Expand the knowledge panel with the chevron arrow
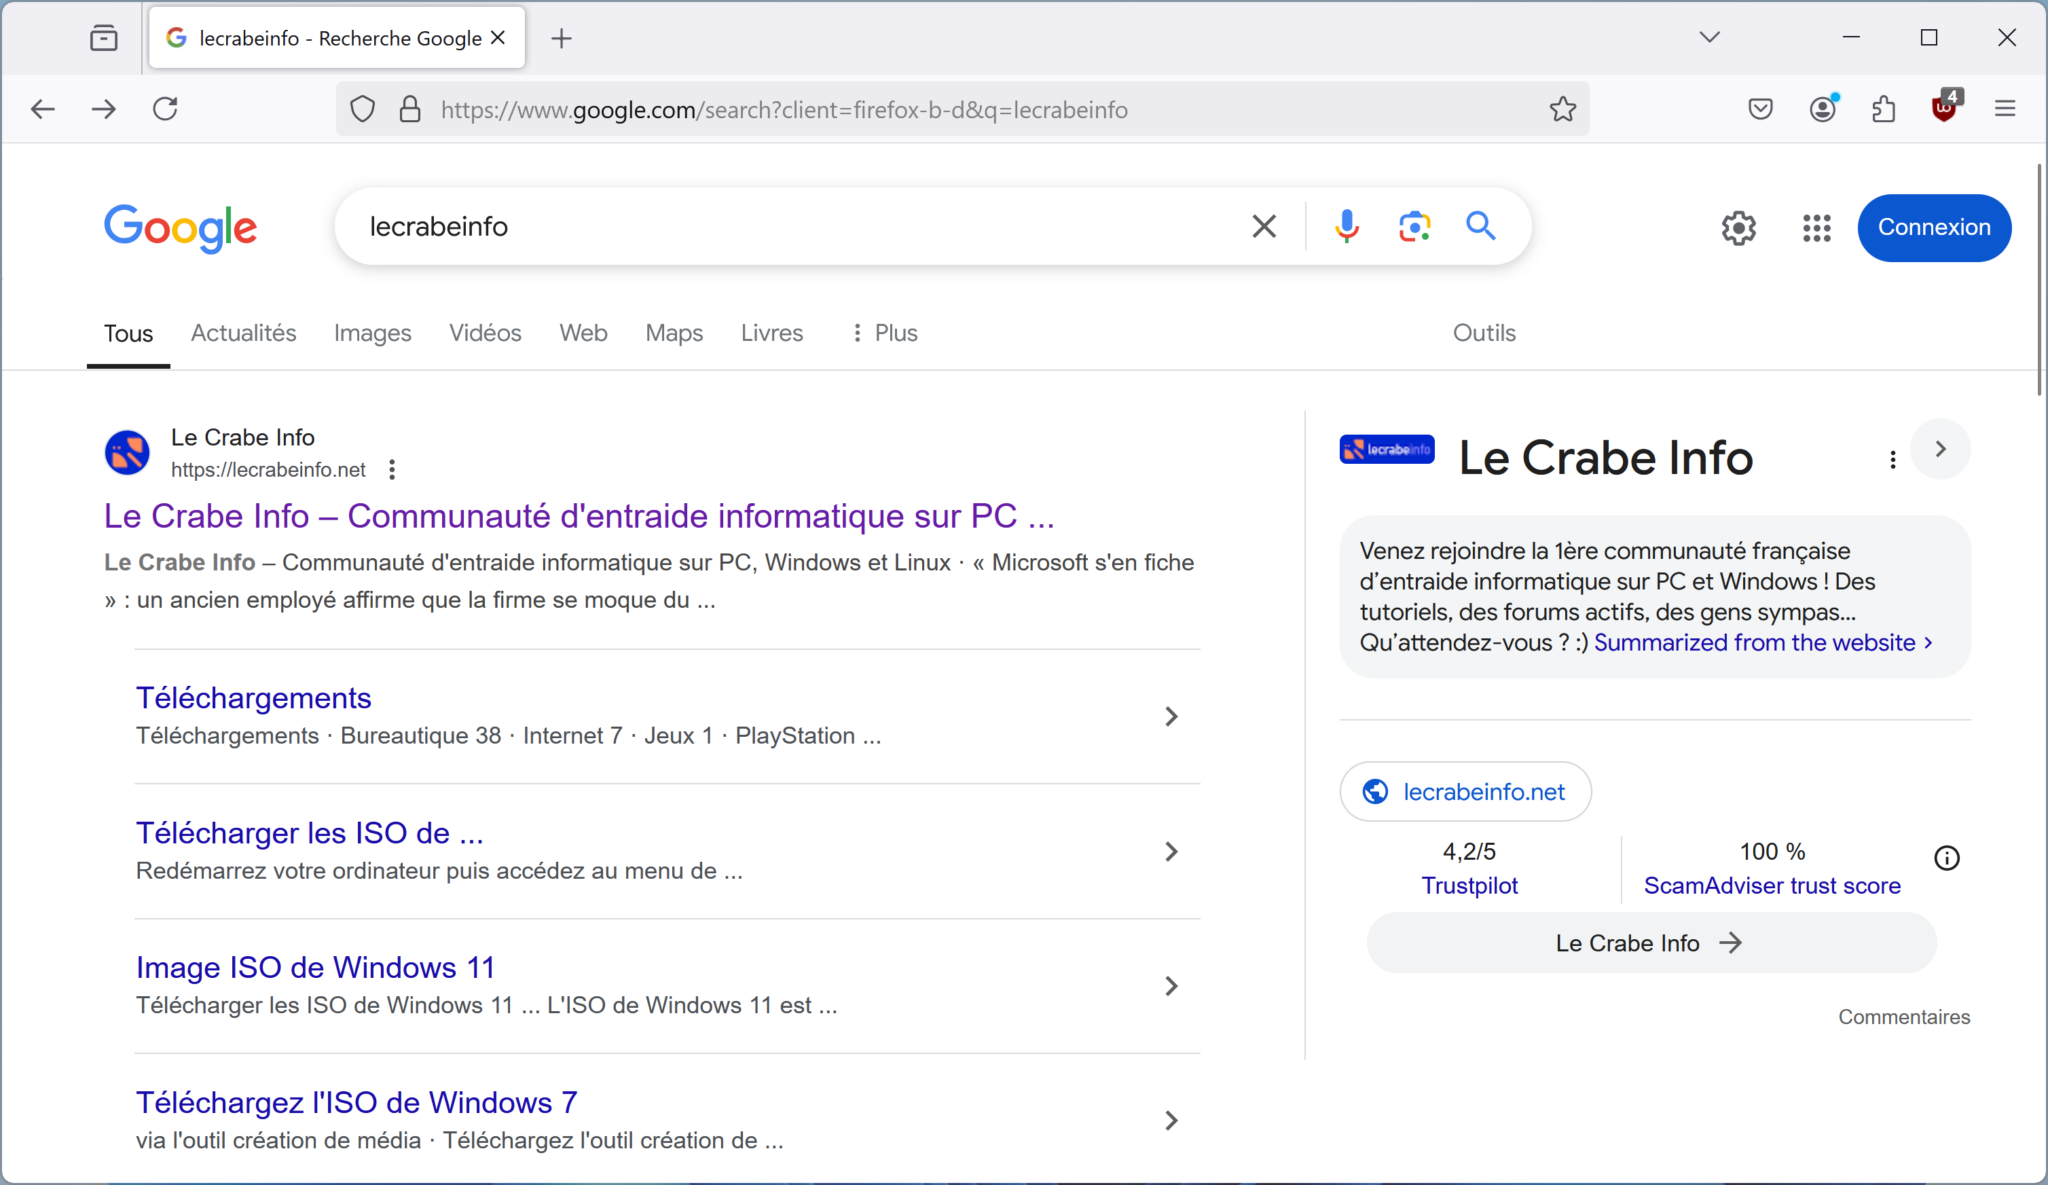This screenshot has height=1185, width=2048. coord(1941,450)
